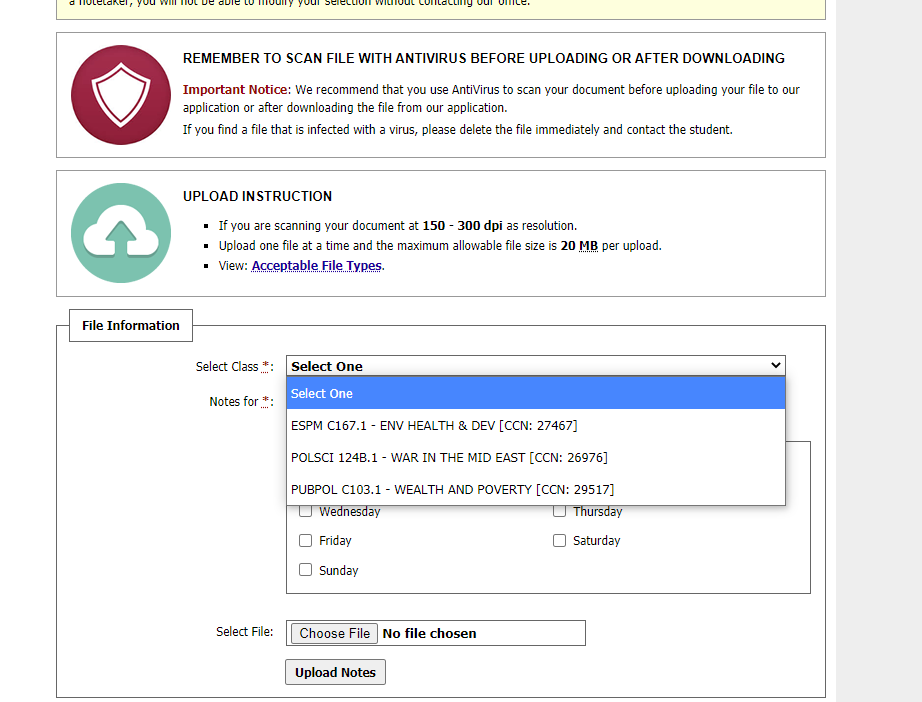Click the 'No file chosen' file field
Viewport: 922px width, 702px height.
point(436,633)
